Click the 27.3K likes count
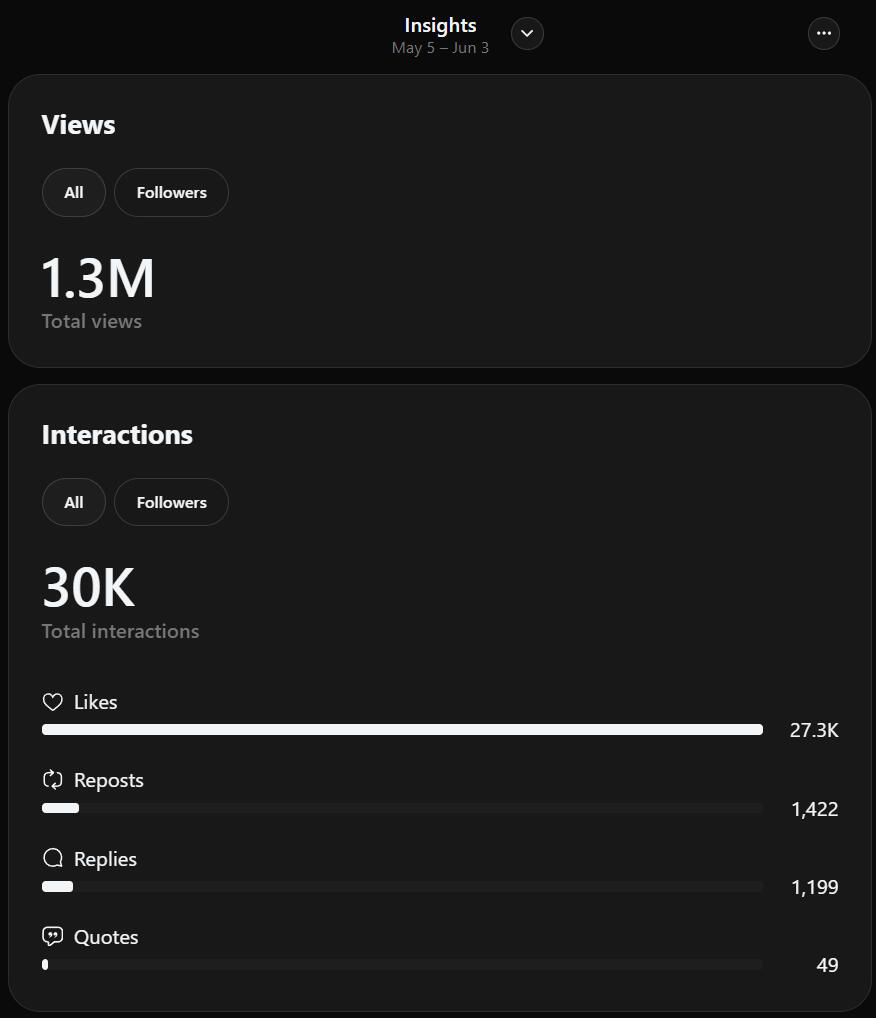 [814, 730]
